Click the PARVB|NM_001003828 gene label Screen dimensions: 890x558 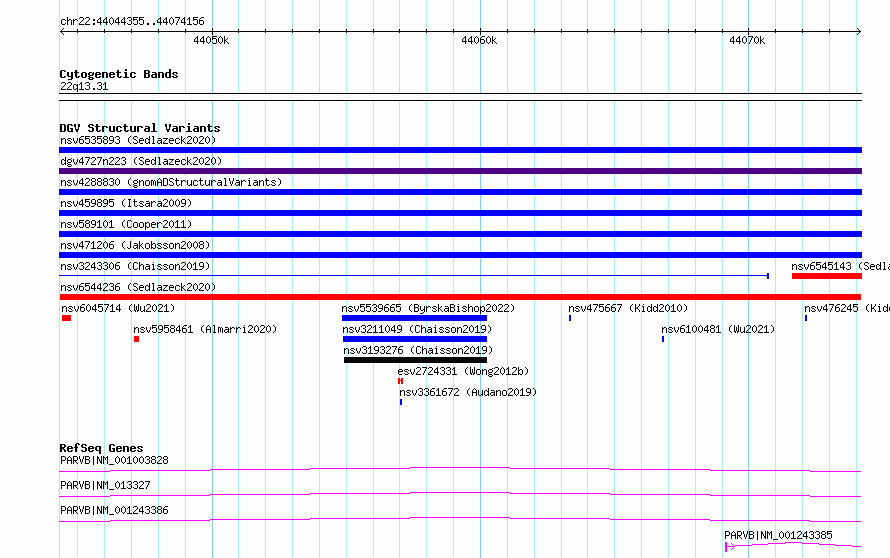click(x=114, y=460)
